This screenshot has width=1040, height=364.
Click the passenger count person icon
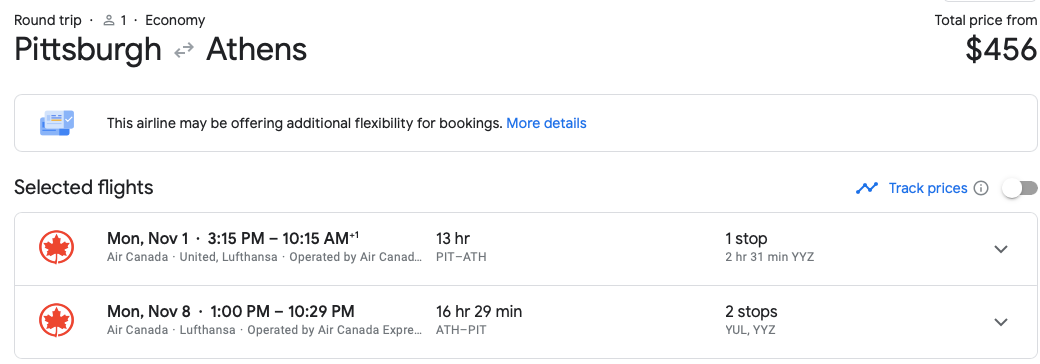pos(109,21)
